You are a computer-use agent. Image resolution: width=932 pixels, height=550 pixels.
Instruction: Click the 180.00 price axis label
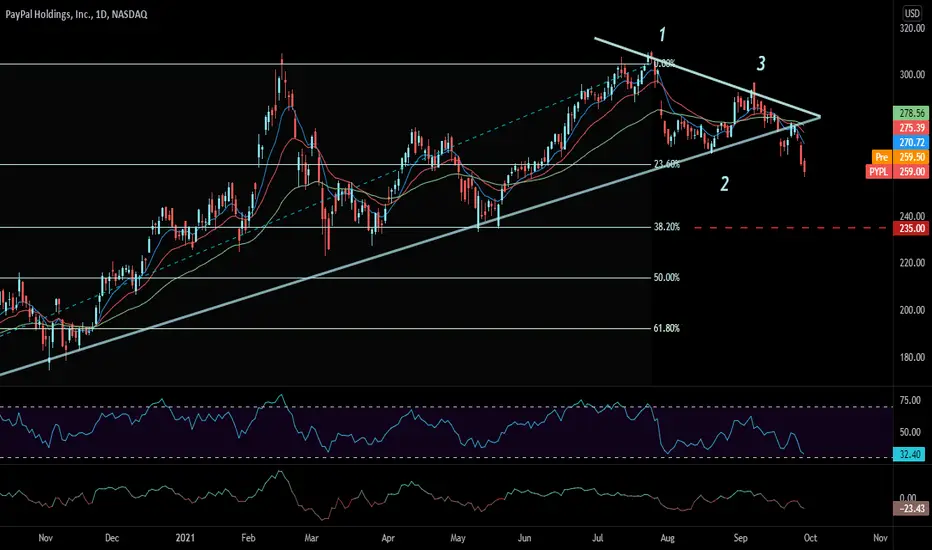coord(912,357)
